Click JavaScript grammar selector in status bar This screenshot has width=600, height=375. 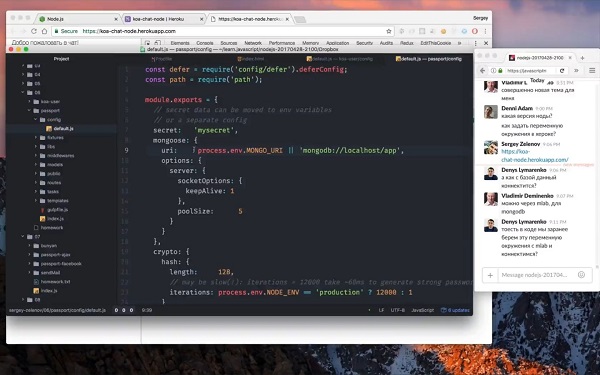click(x=422, y=310)
